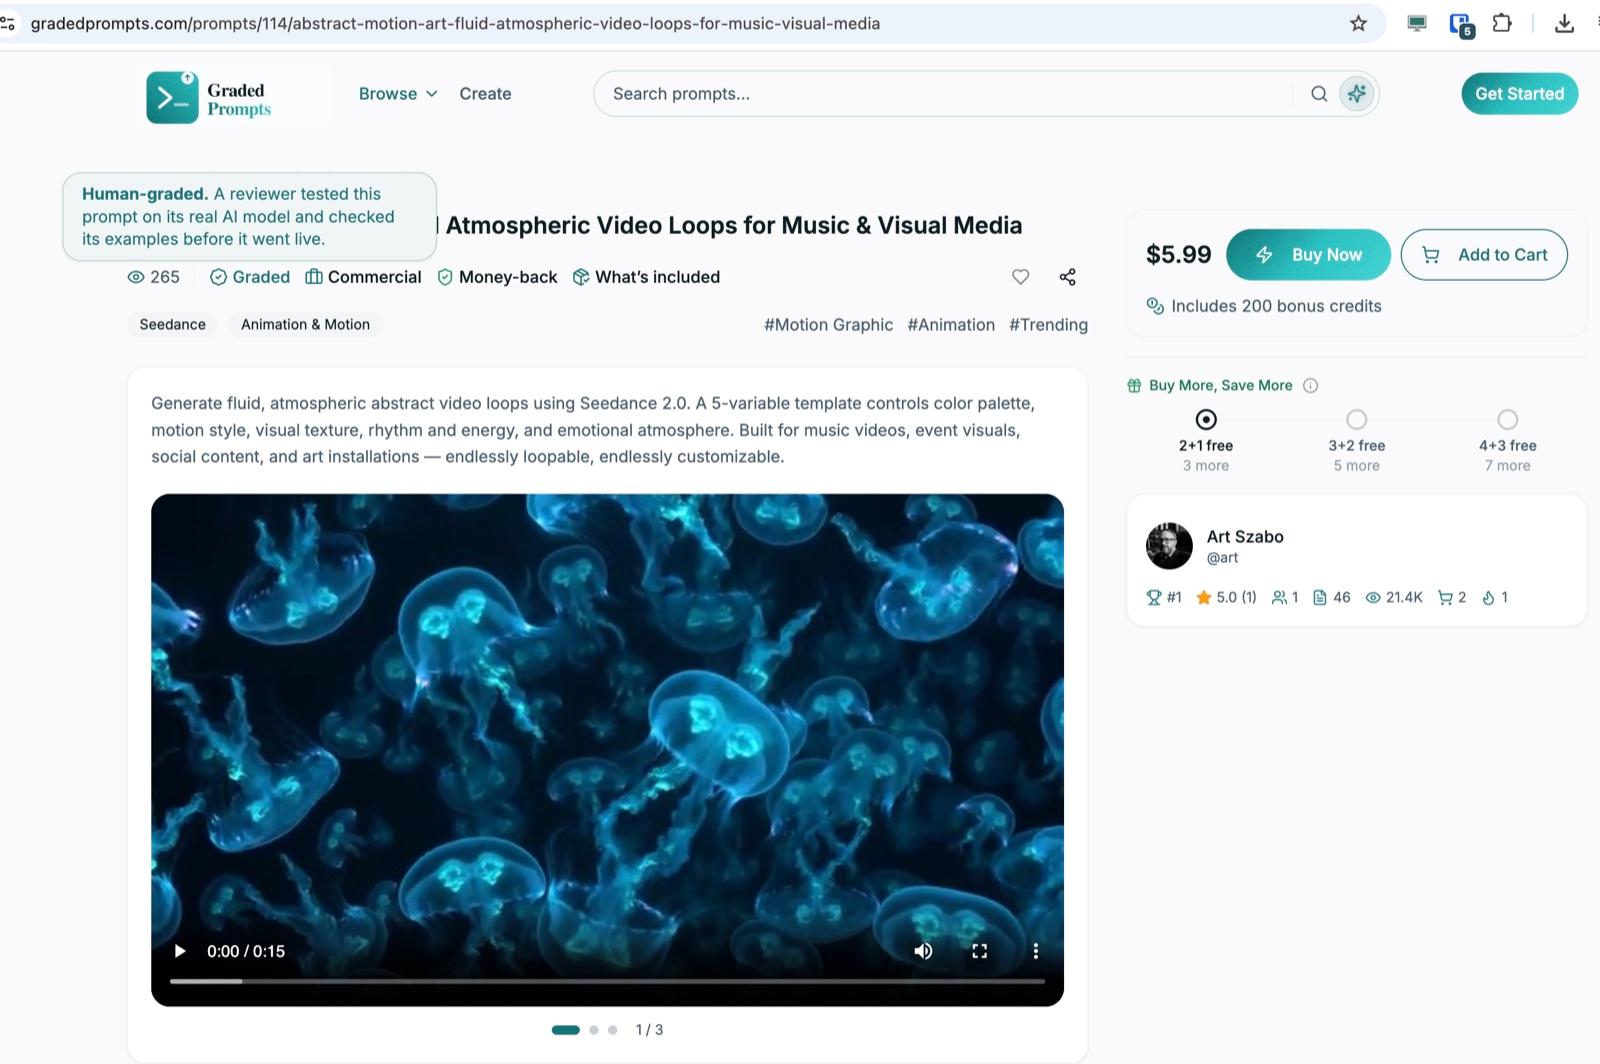Open video more options menu
The height and width of the screenshot is (1064, 1600).
(x=1035, y=951)
